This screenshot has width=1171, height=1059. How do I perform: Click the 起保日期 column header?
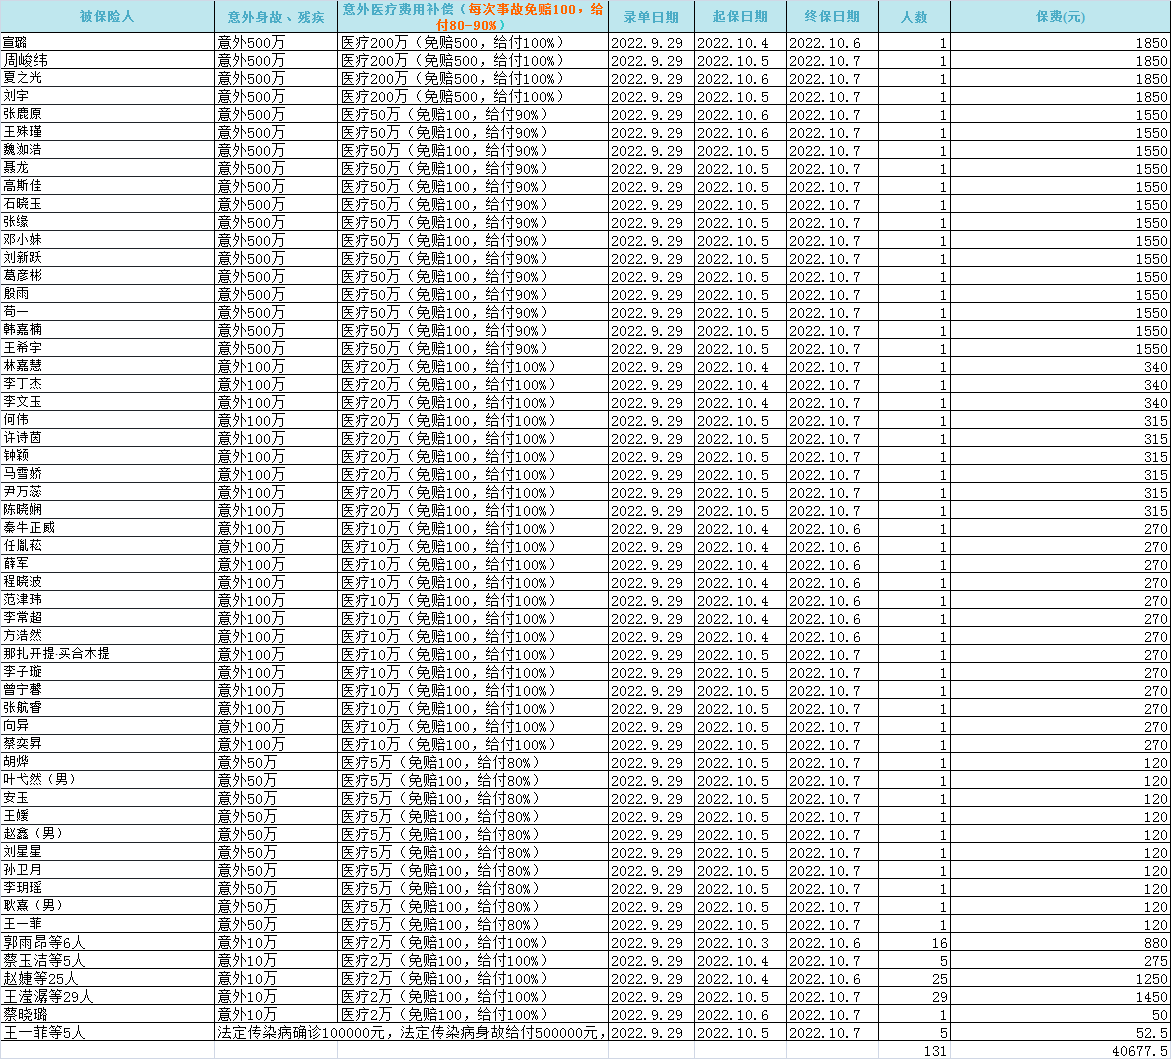tap(740, 17)
